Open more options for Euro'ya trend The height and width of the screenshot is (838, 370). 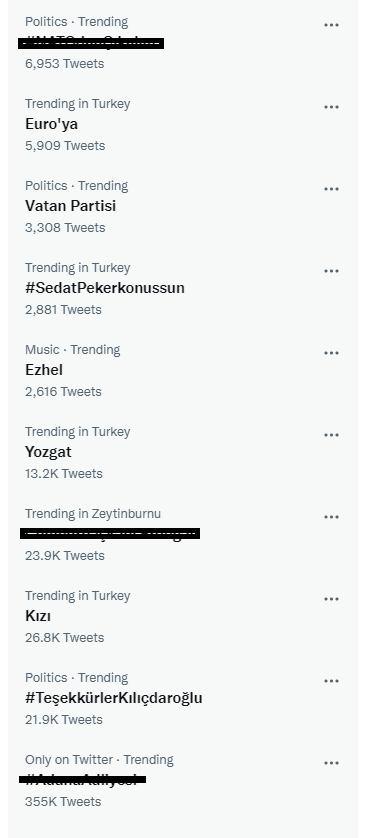coord(331,107)
